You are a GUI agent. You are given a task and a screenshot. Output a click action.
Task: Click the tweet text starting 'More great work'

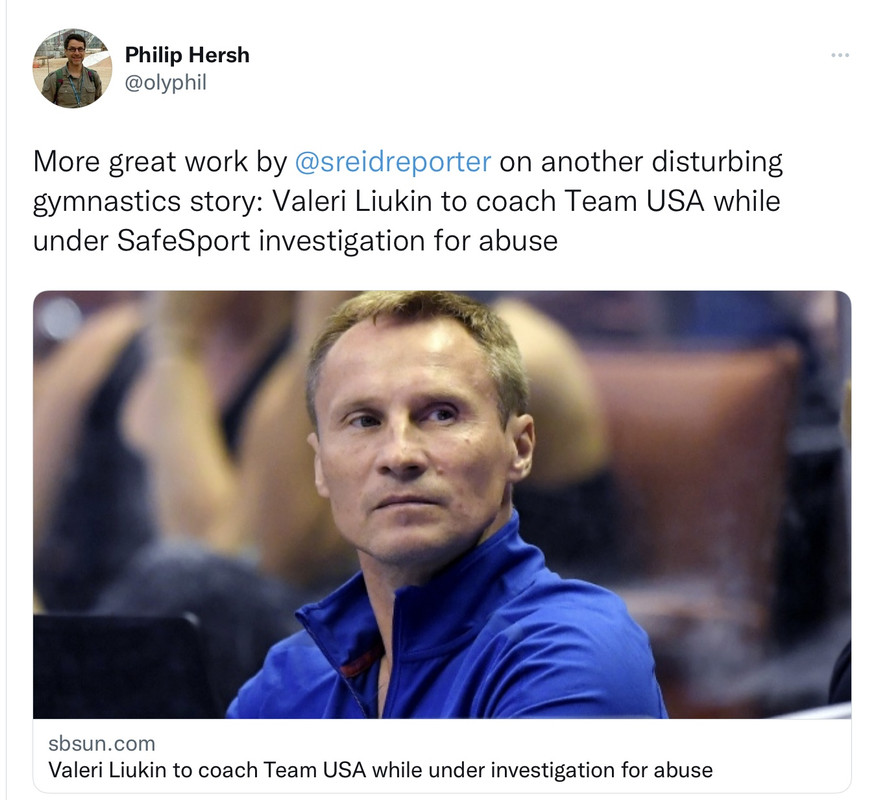[x=407, y=201]
